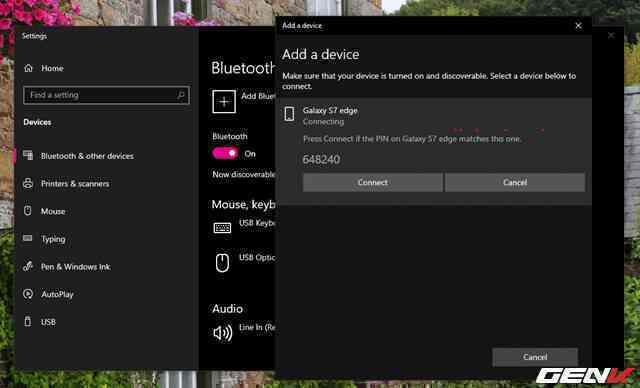Click Cancel next to the Connect button
The height and width of the screenshot is (388, 640).
pyautogui.click(x=515, y=182)
